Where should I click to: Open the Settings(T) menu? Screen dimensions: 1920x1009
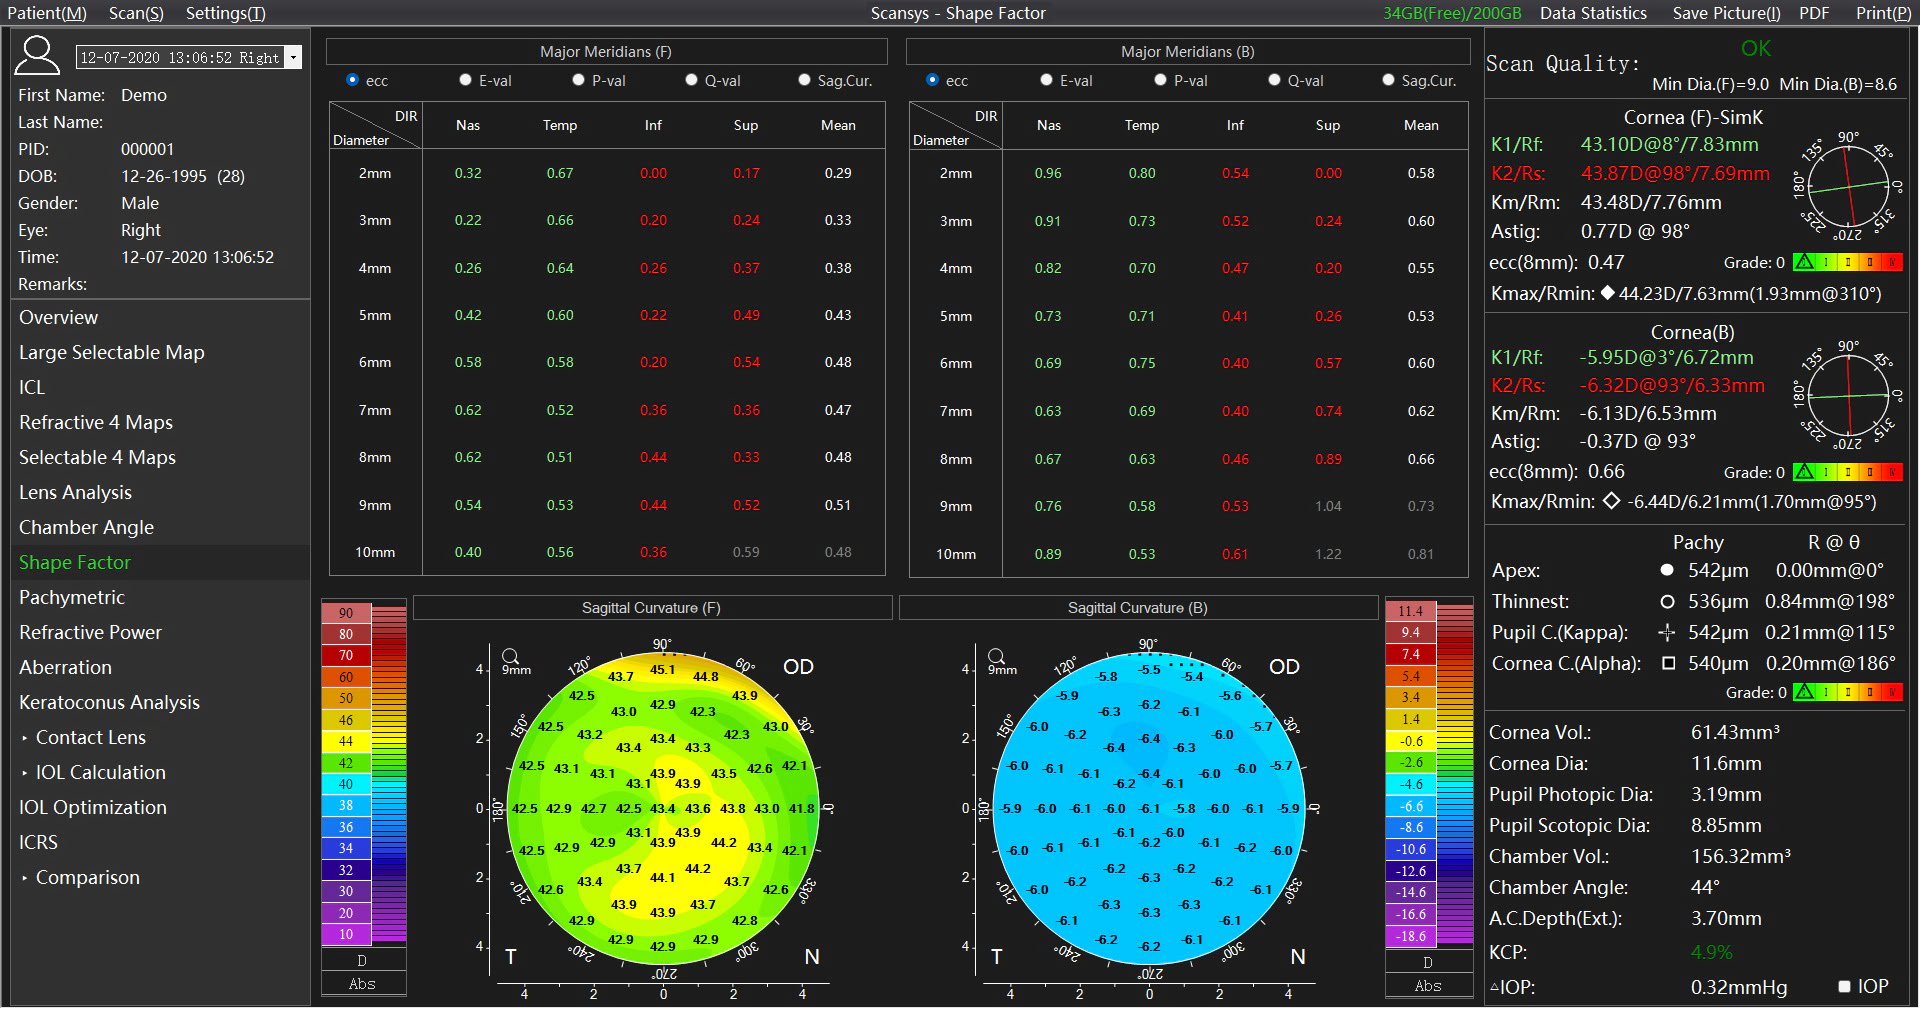225,13
